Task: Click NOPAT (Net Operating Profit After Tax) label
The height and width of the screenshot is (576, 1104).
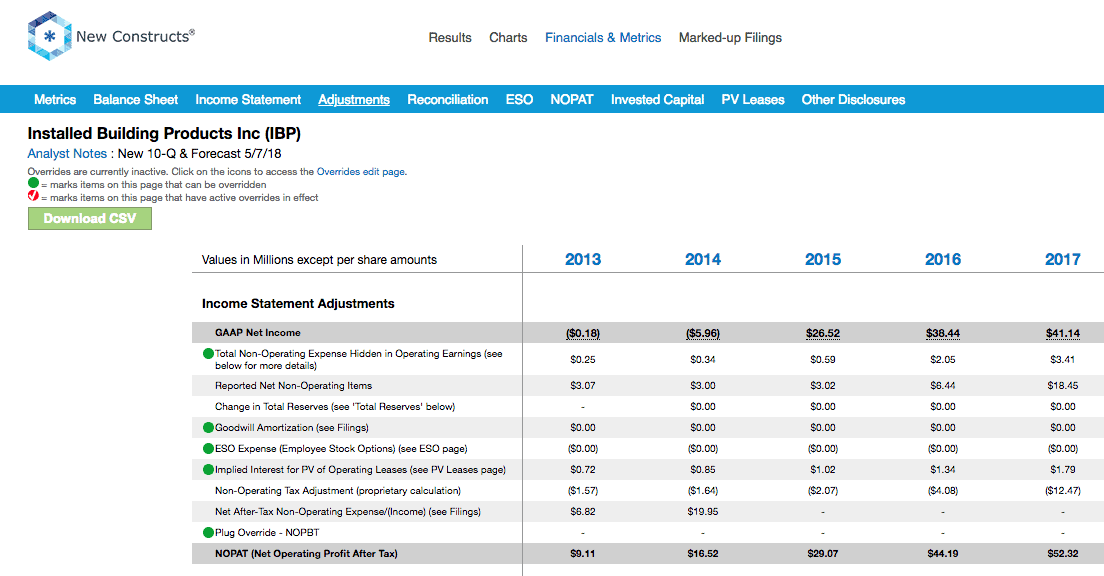Action: coord(306,553)
